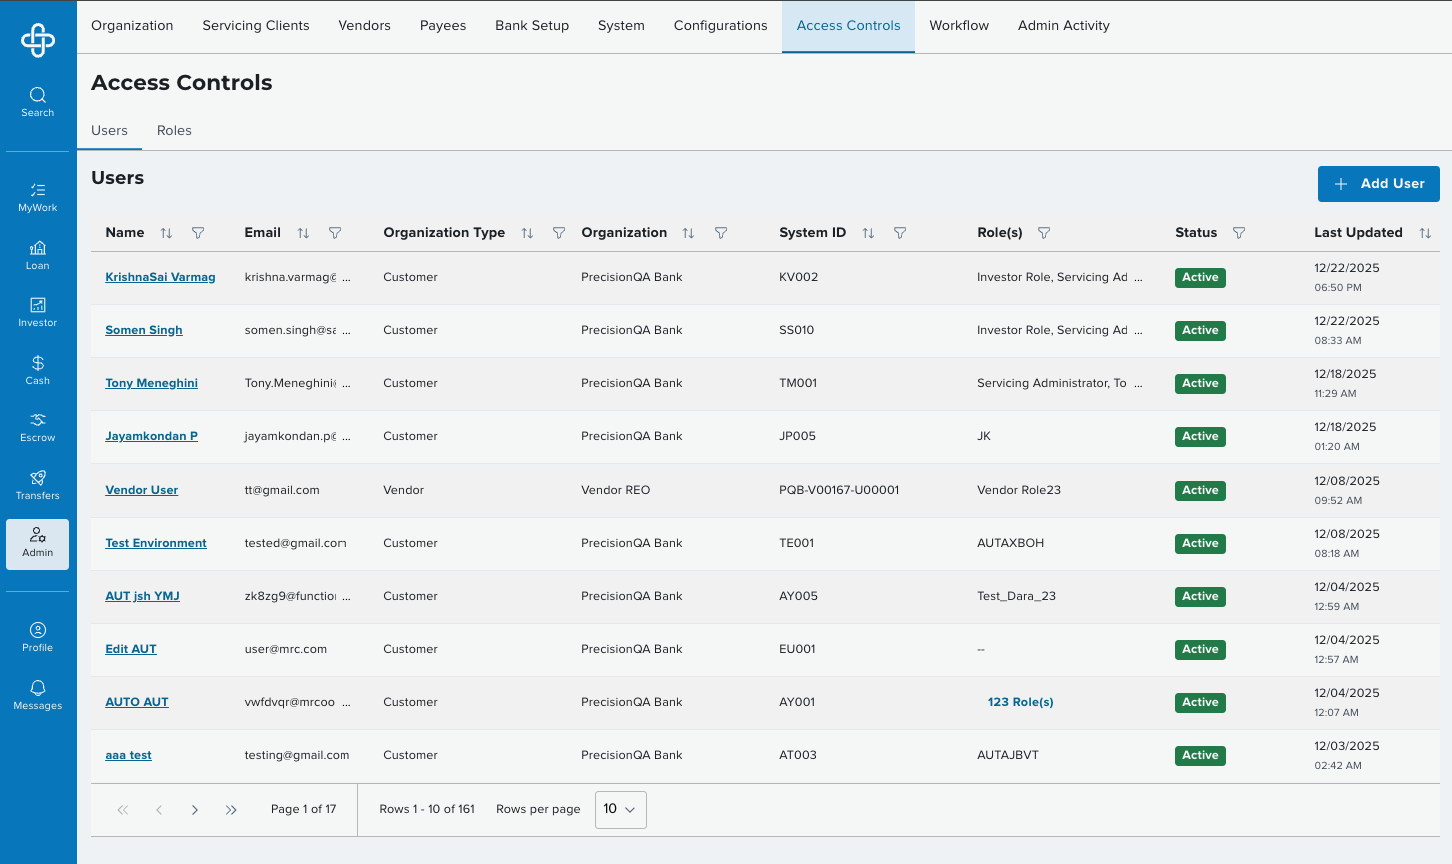Filter the Email column
The image size is (1452, 864).
pyautogui.click(x=335, y=233)
